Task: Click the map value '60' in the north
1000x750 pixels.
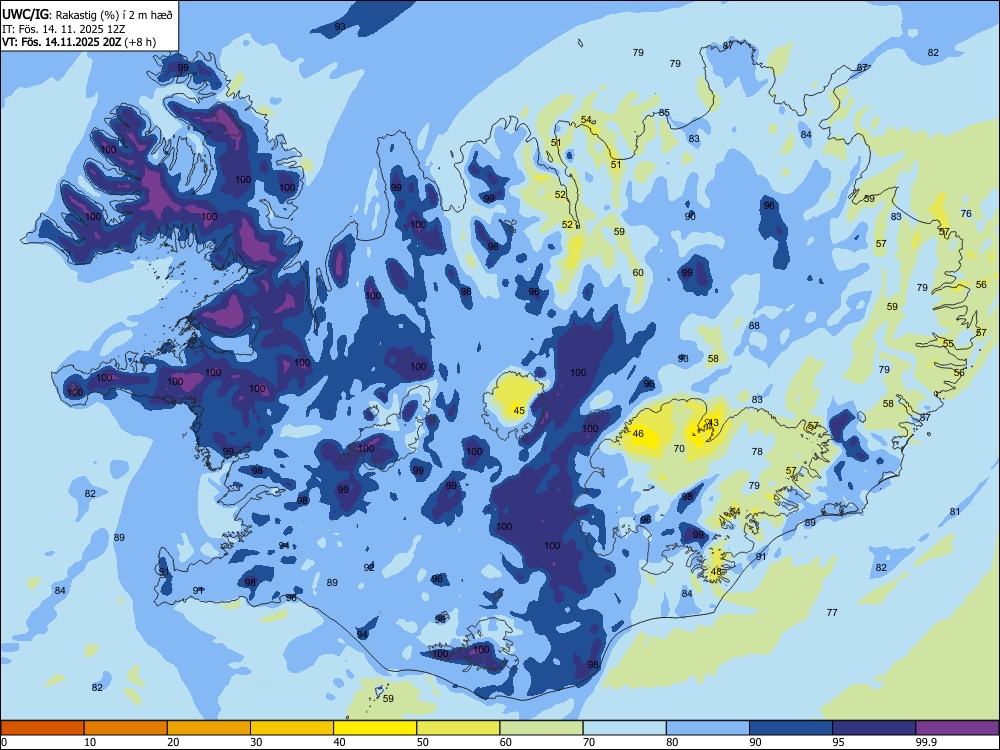Action: pyautogui.click(x=638, y=273)
